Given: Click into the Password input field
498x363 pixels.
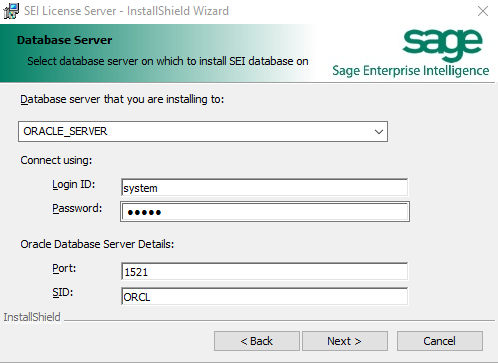Looking at the screenshot, I should (265, 212).
